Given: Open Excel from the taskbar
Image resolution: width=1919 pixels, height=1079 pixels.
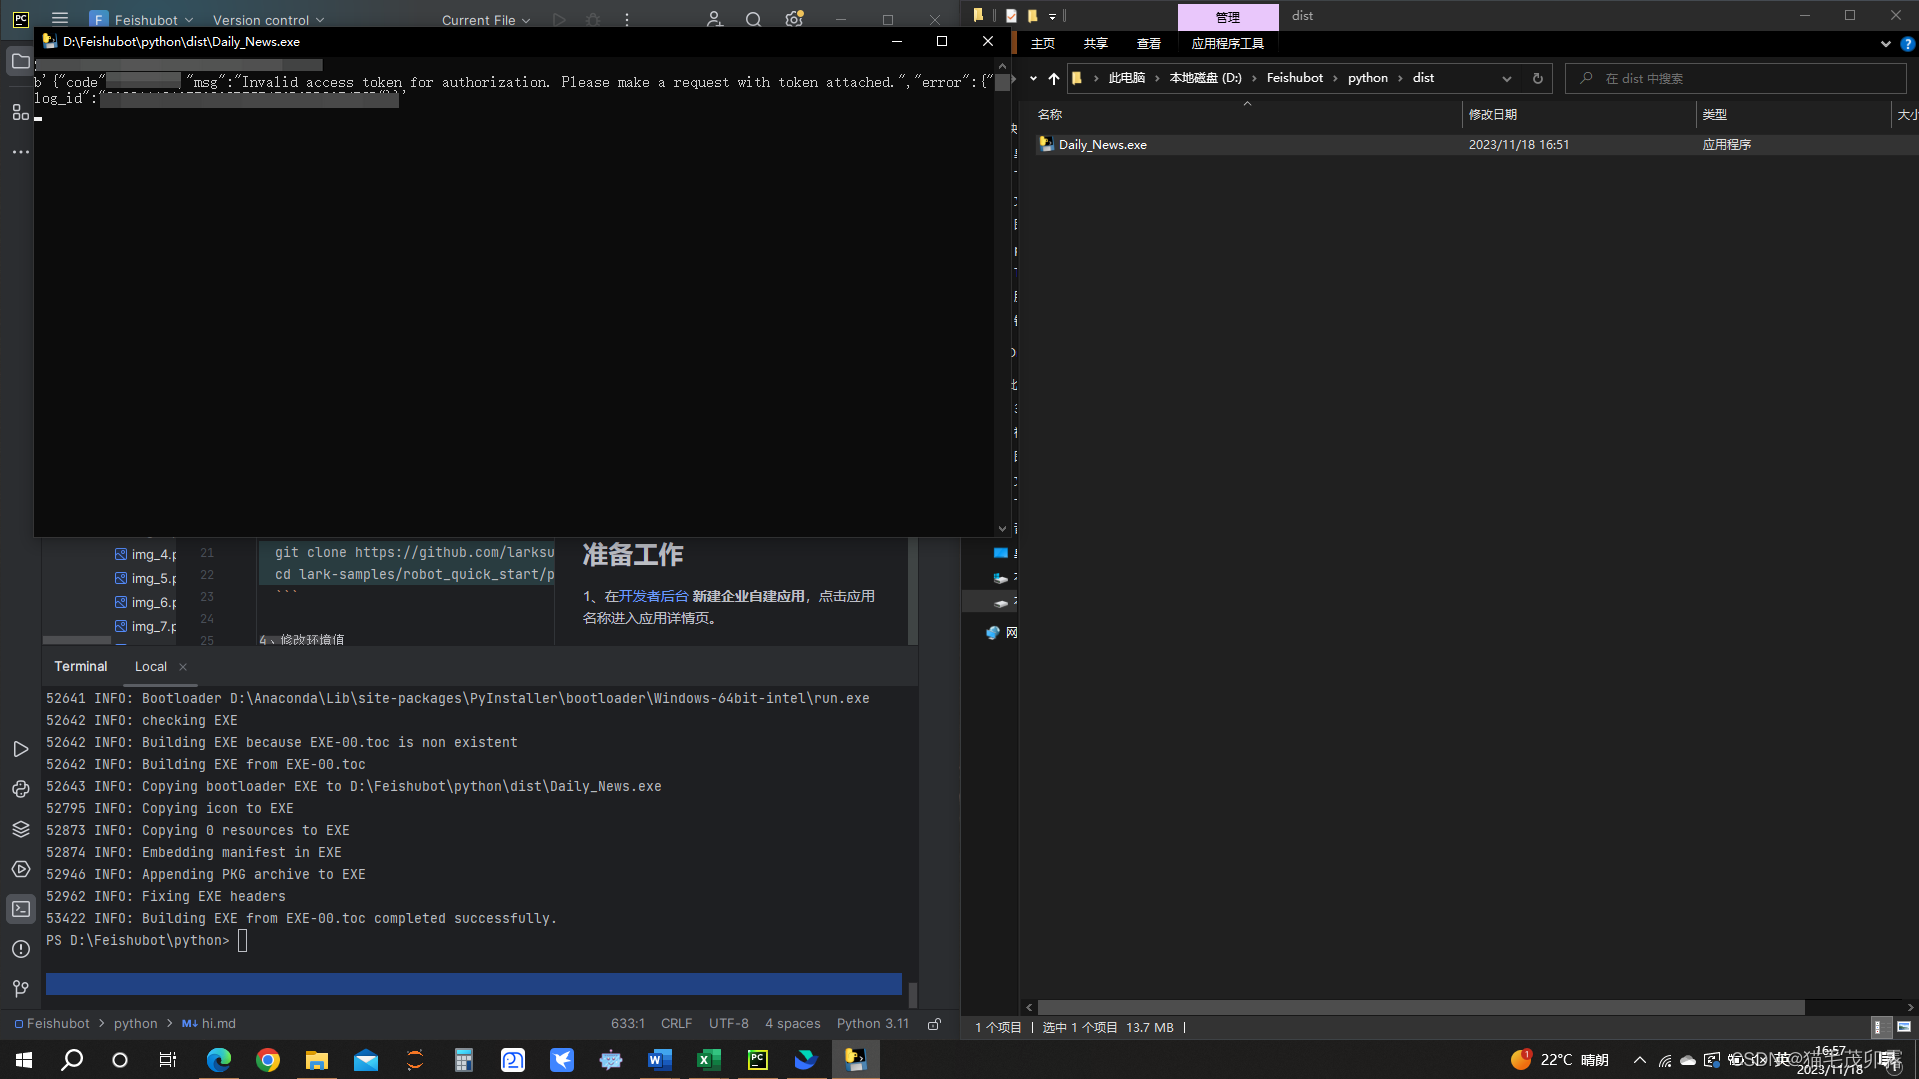Looking at the screenshot, I should pyautogui.click(x=709, y=1059).
